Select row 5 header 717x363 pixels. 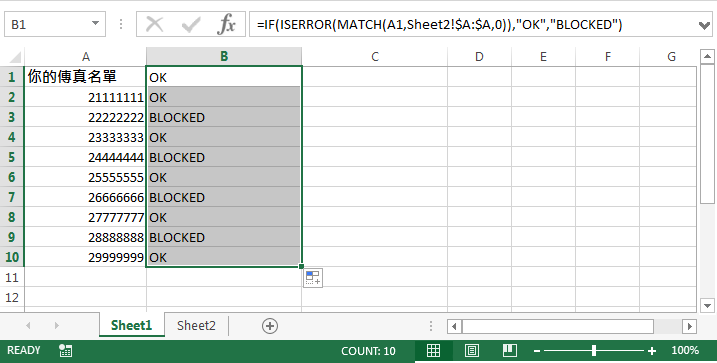[12, 157]
